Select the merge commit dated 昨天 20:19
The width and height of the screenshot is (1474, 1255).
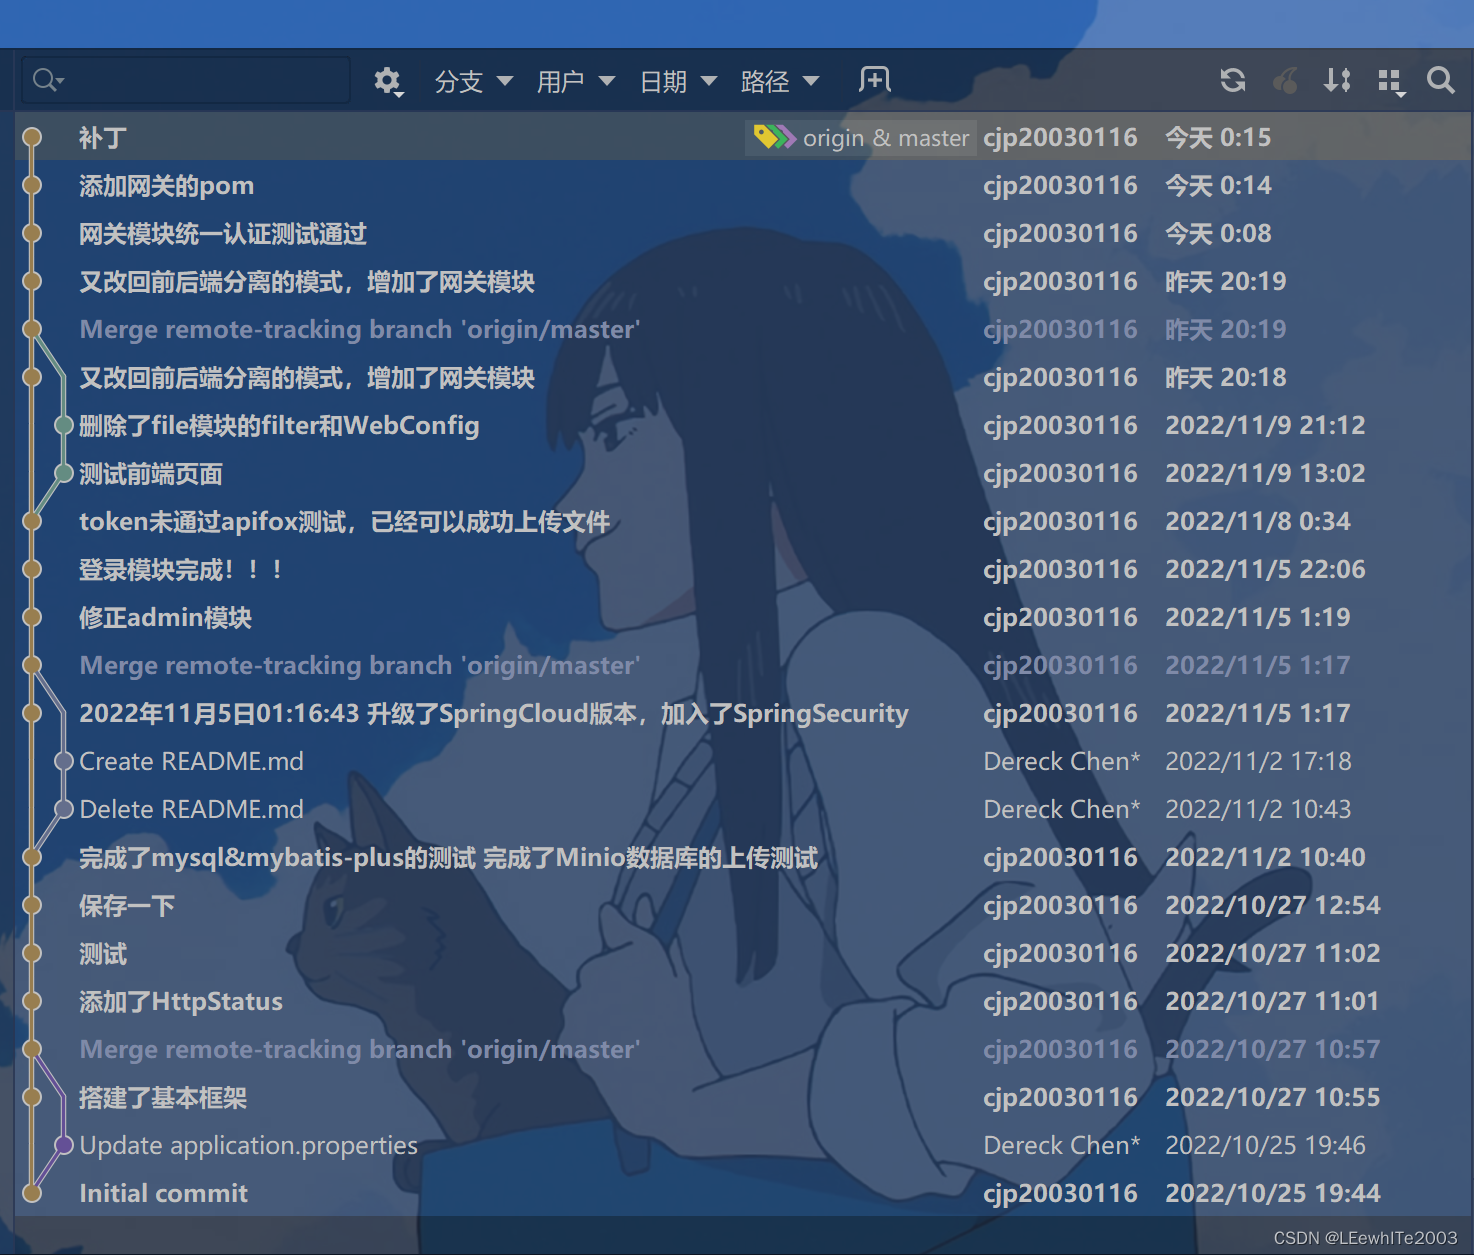tap(743, 330)
